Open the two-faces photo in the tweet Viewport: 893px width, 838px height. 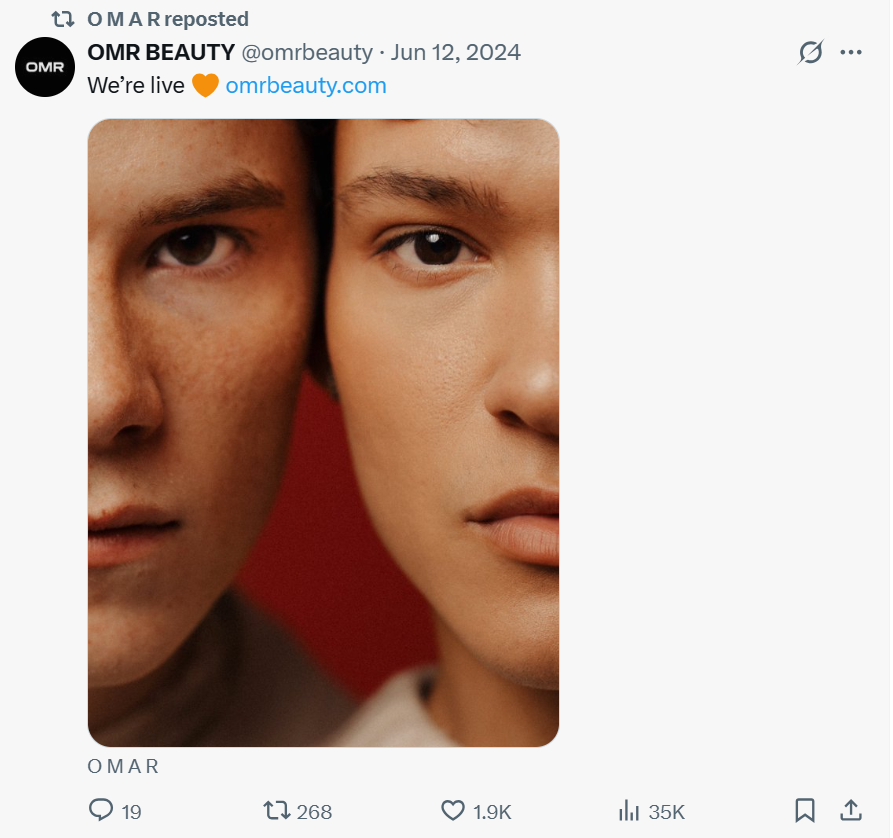(x=323, y=432)
